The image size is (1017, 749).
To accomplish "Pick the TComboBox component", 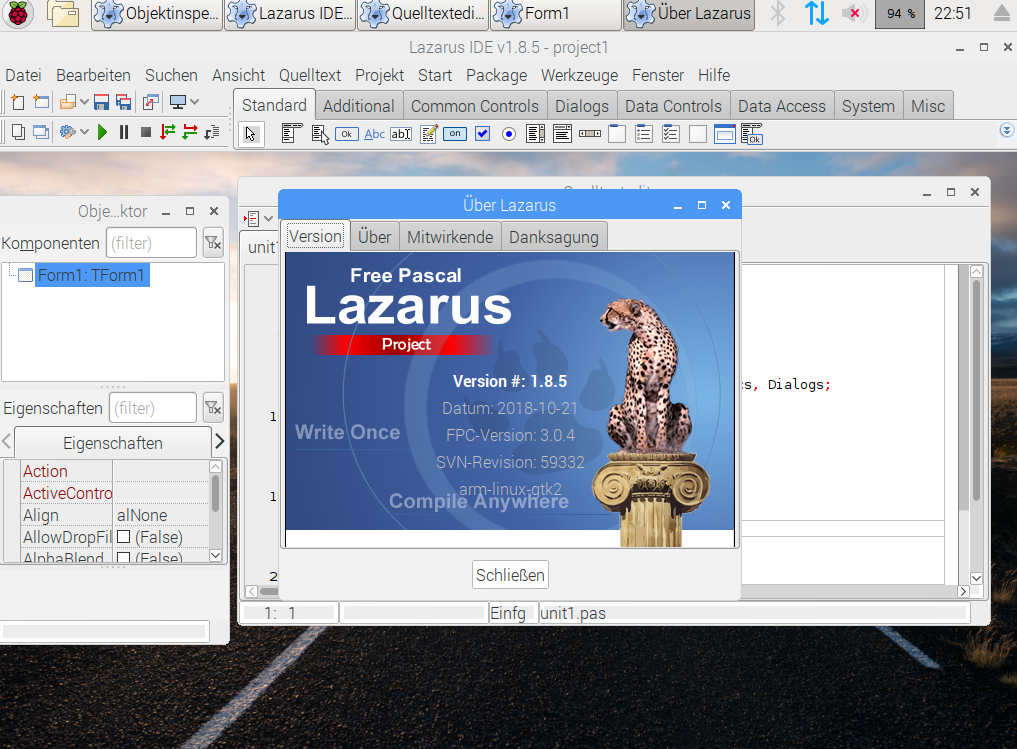I will point(562,134).
